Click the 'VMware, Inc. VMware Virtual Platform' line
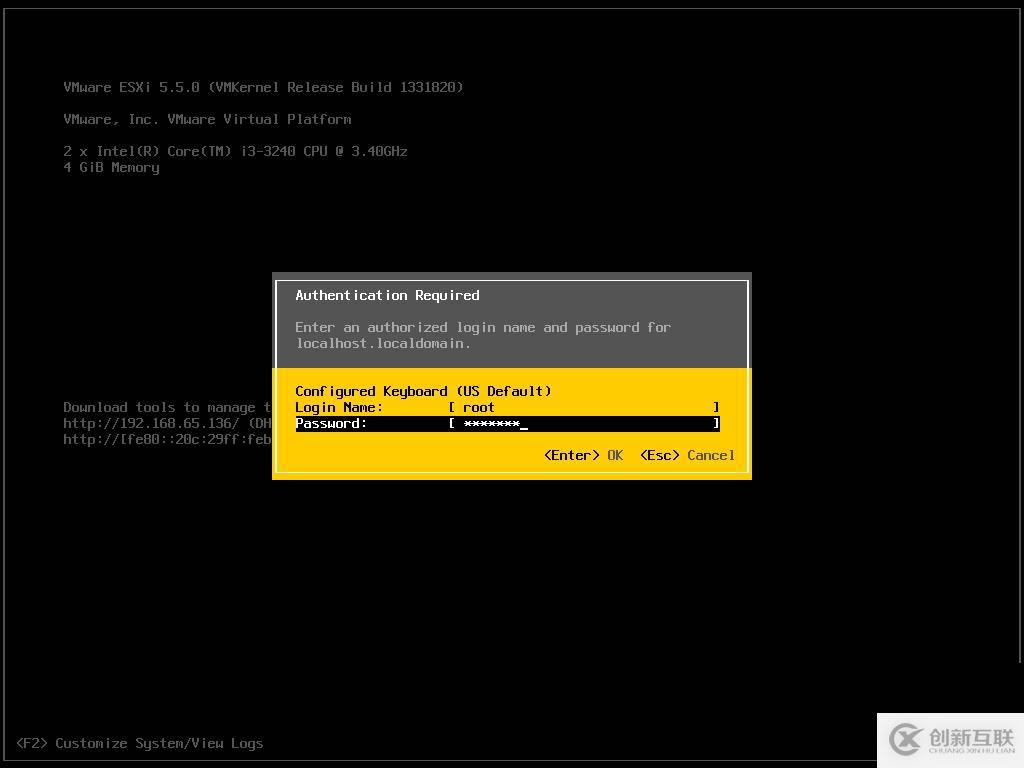1024x768 pixels. 207,120
